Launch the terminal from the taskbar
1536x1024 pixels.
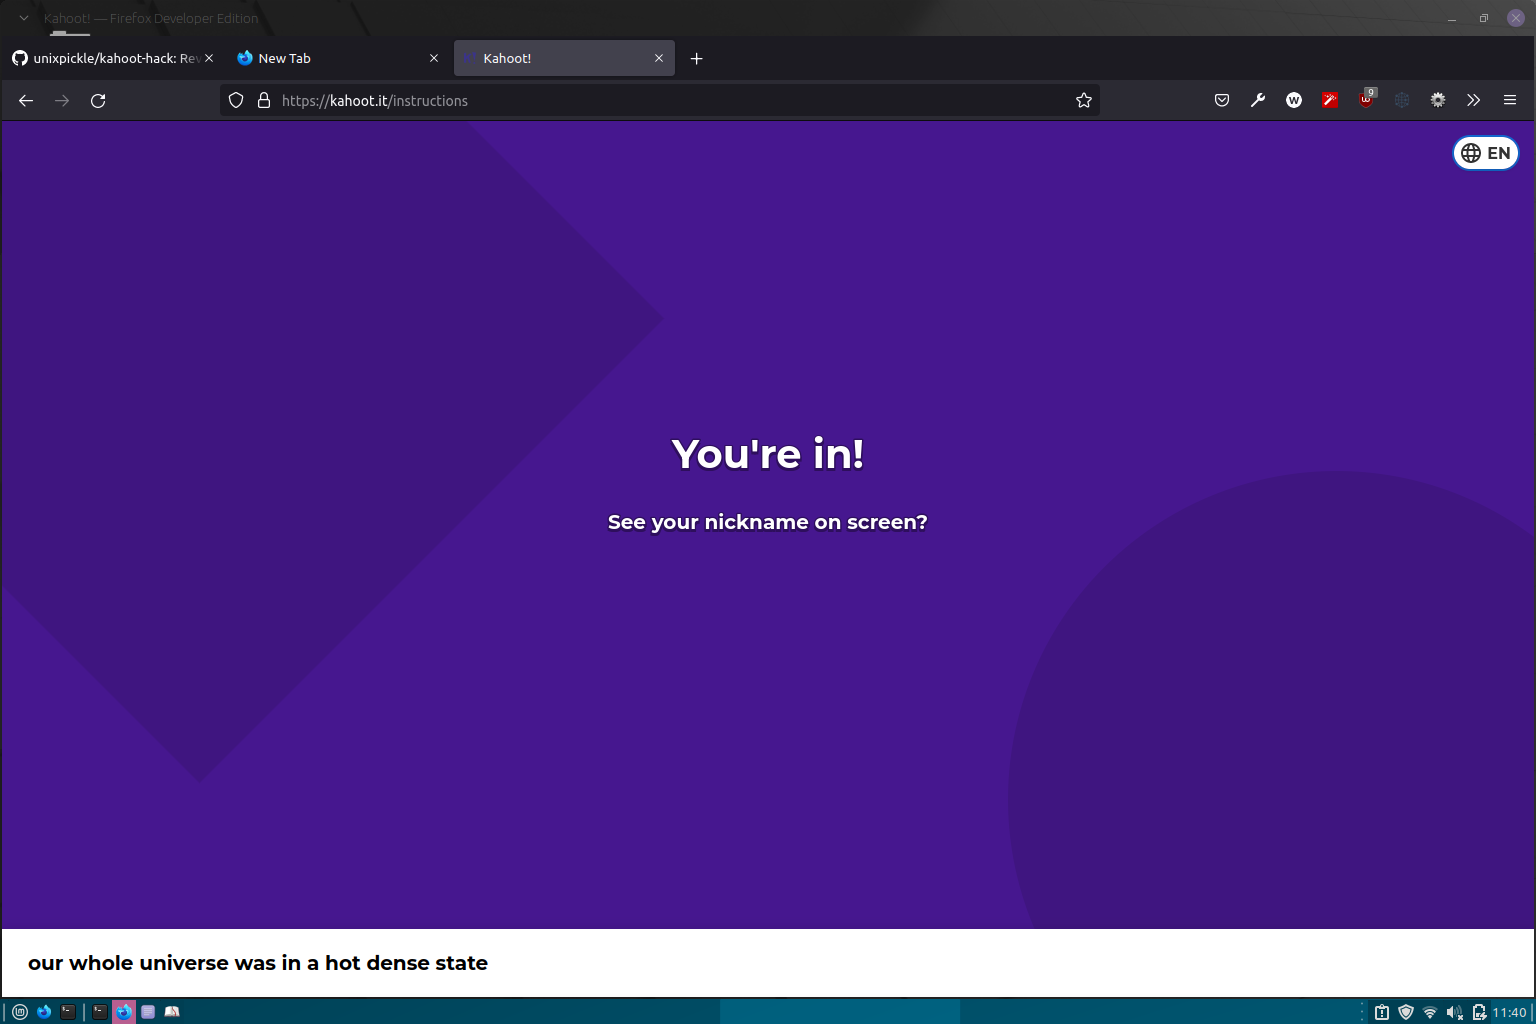[68, 1011]
